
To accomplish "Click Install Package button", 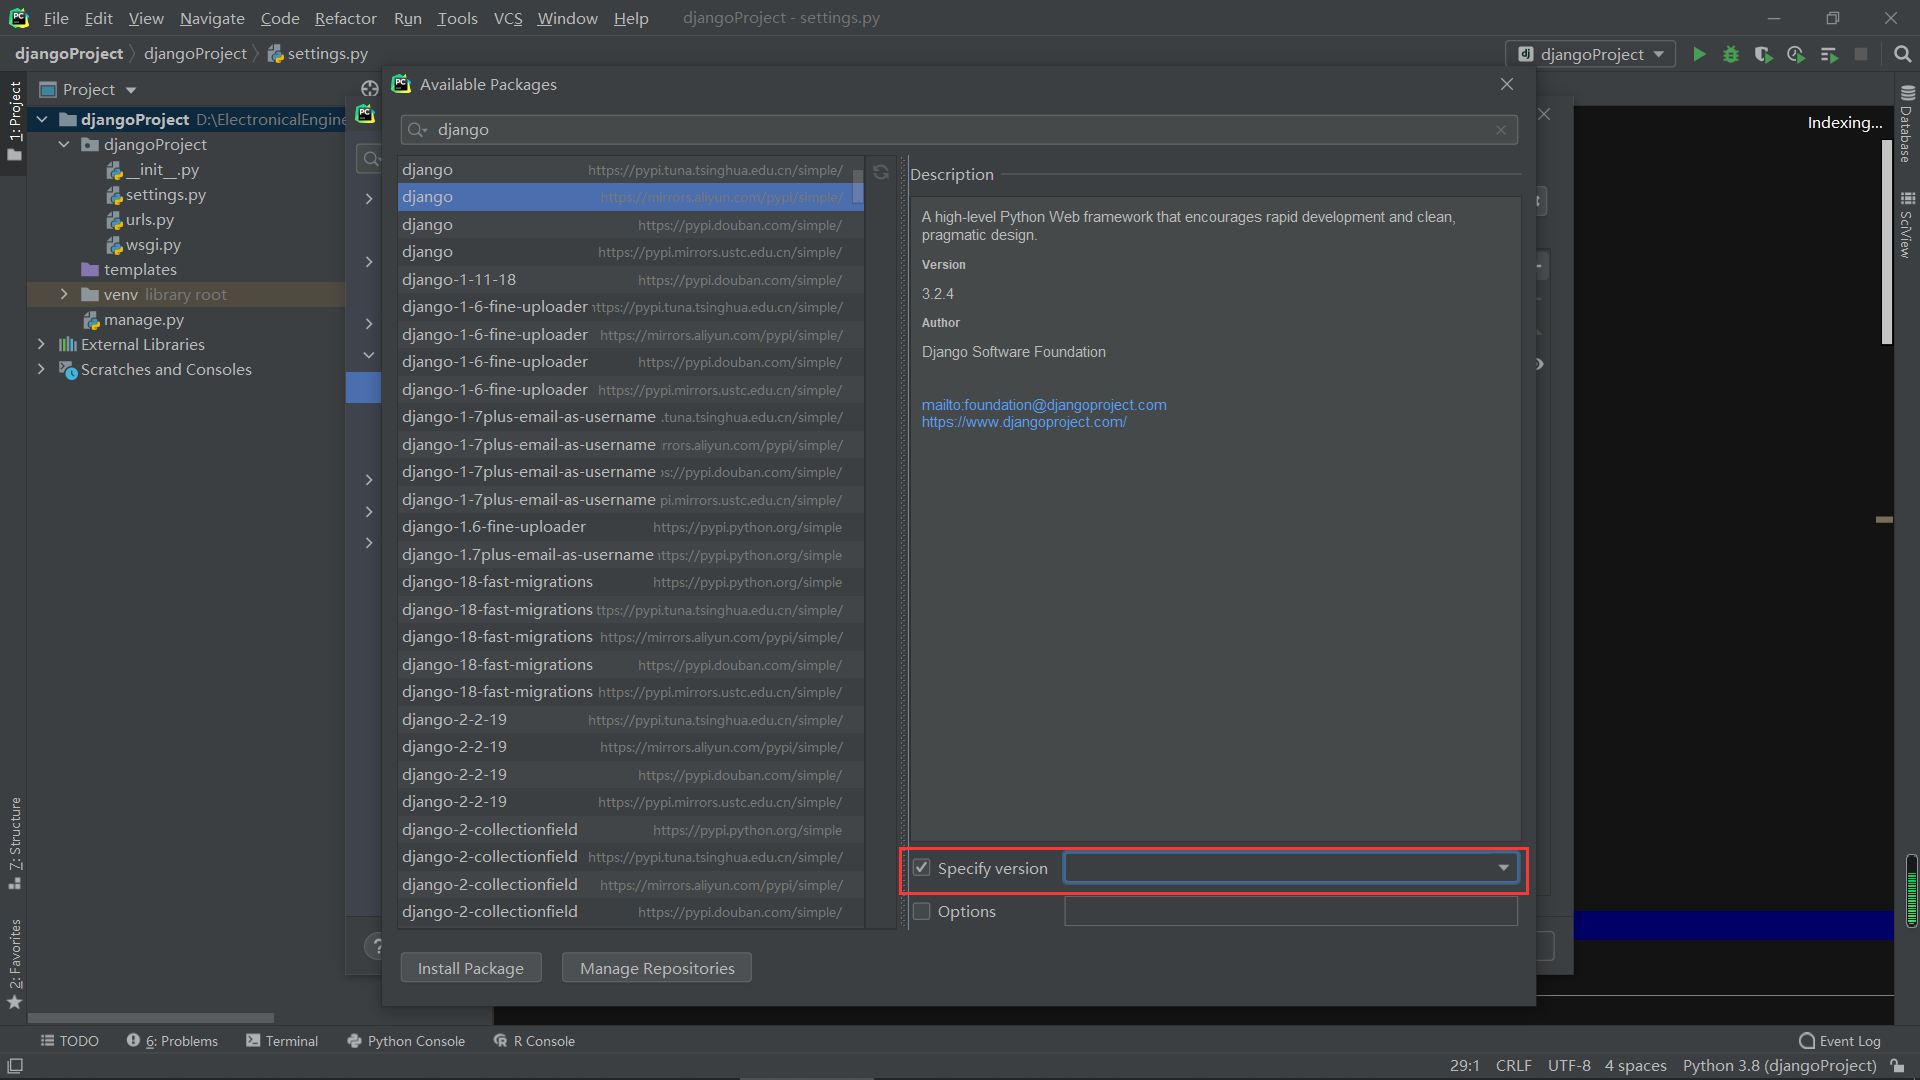I will [470, 968].
